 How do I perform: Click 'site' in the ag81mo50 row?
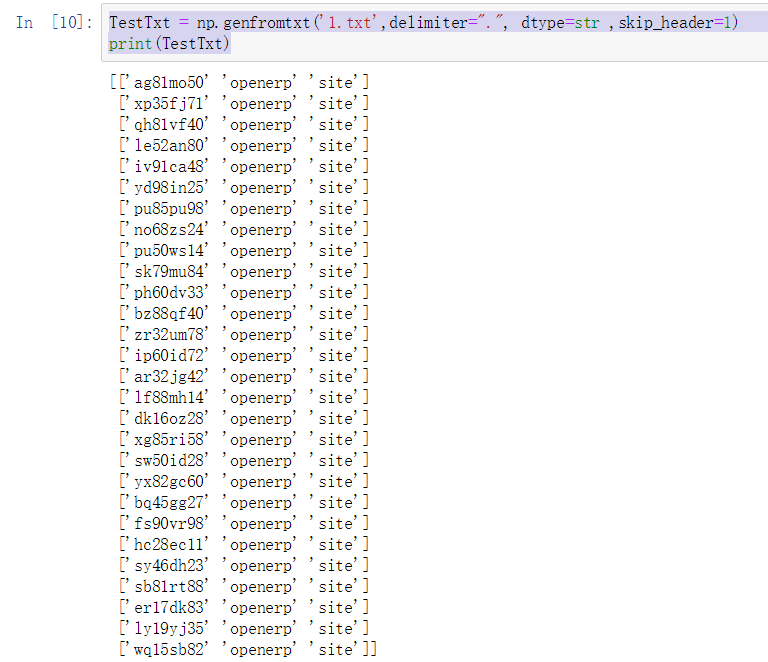tap(335, 82)
